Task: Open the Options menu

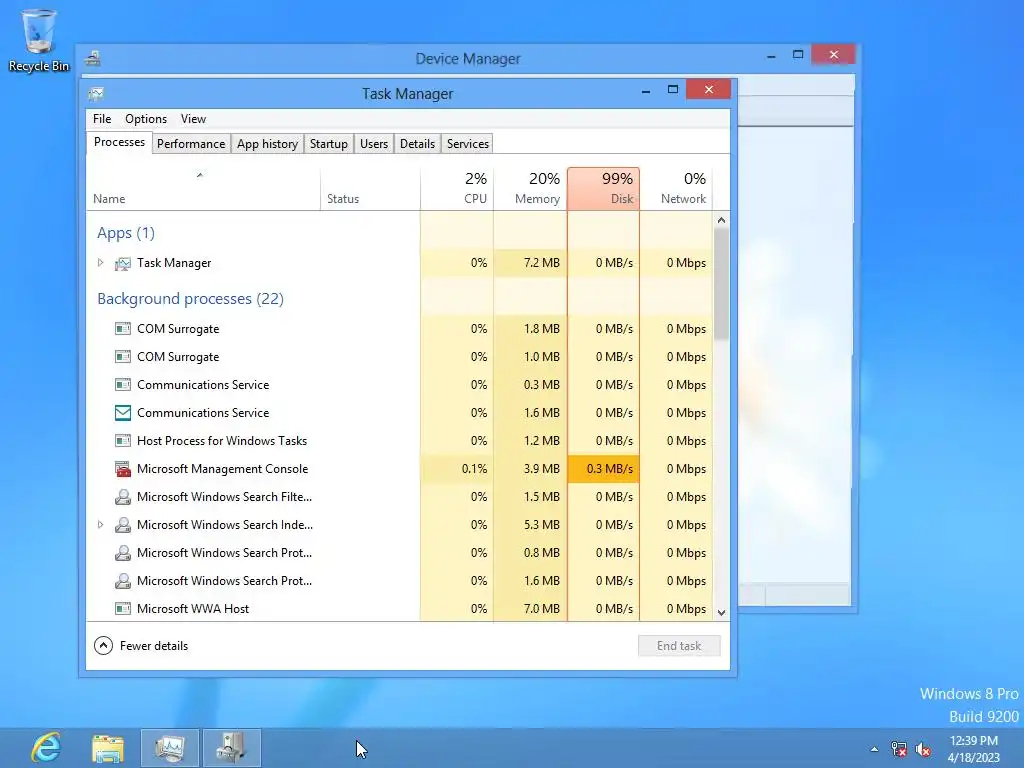Action: [x=146, y=119]
